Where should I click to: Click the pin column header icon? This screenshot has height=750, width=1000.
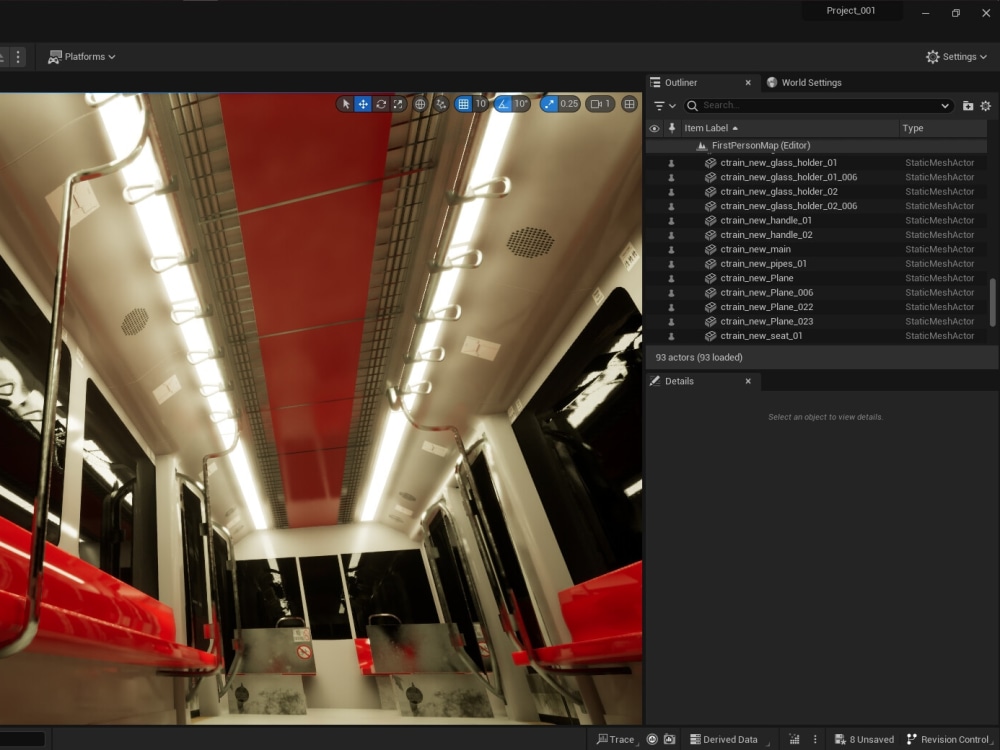(672, 128)
